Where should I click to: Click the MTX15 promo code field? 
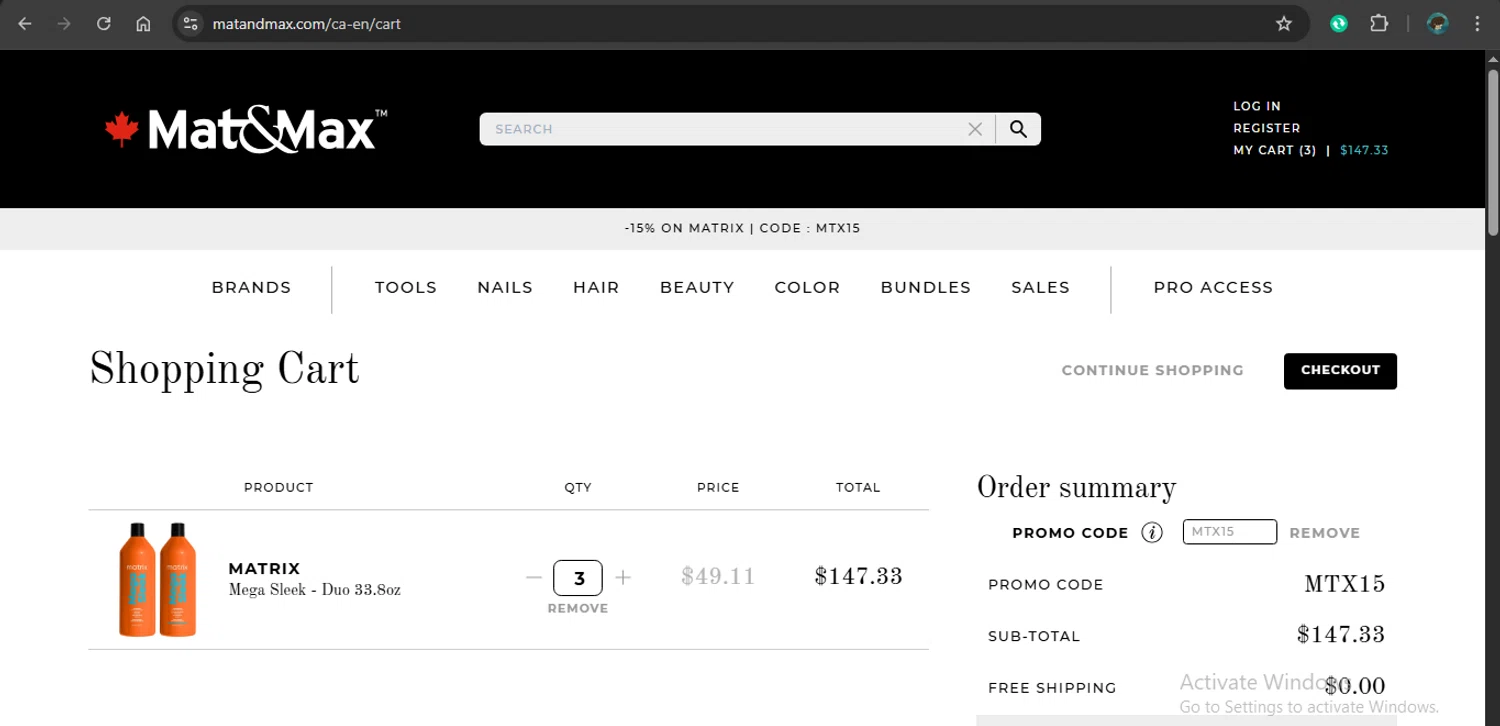click(1229, 532)
